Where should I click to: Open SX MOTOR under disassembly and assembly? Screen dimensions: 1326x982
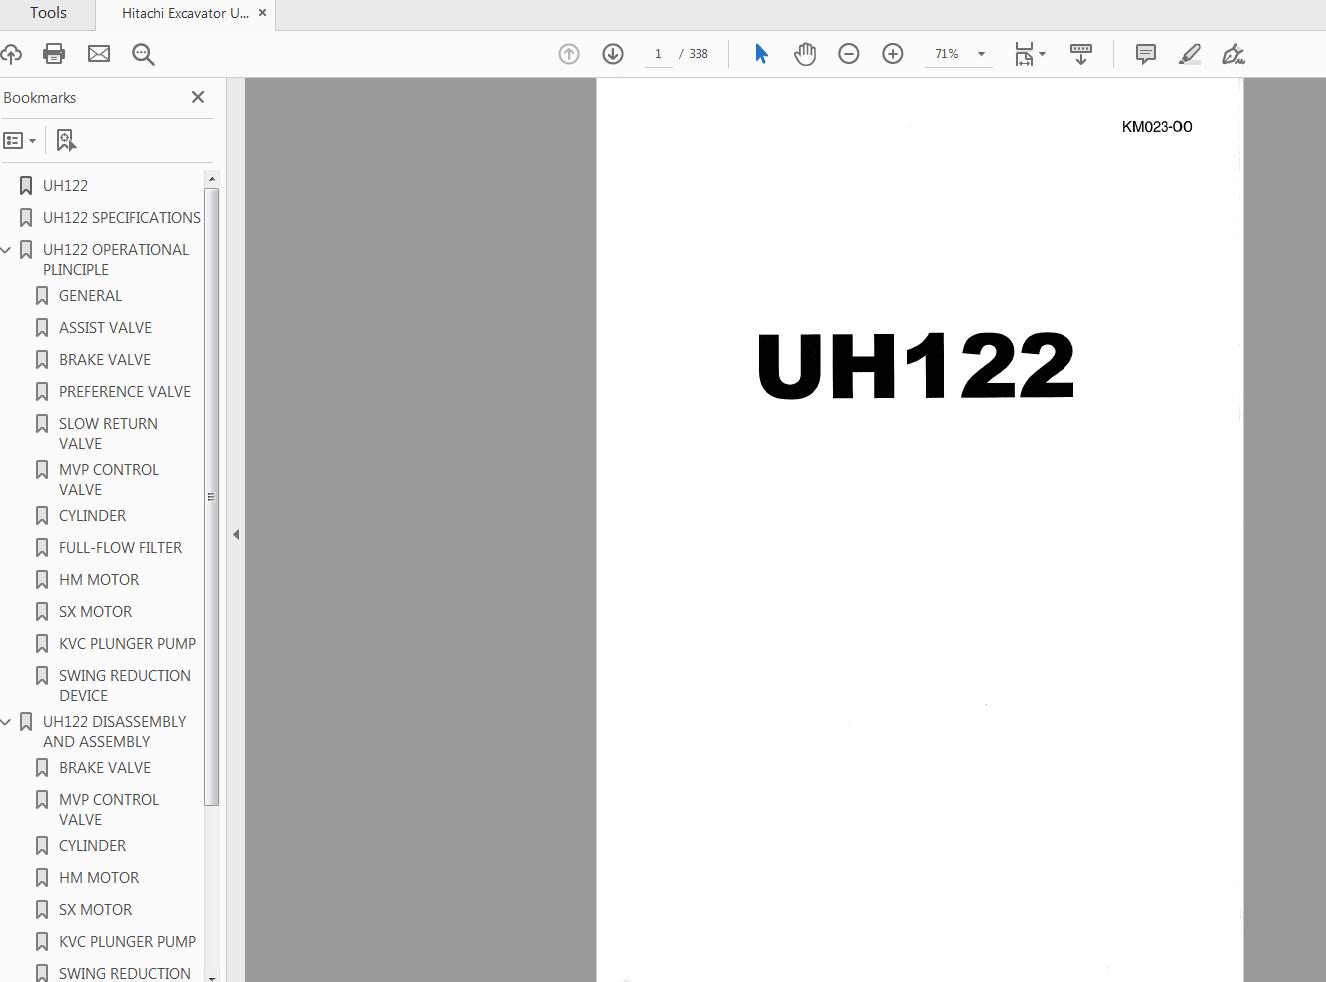(95, 910)
